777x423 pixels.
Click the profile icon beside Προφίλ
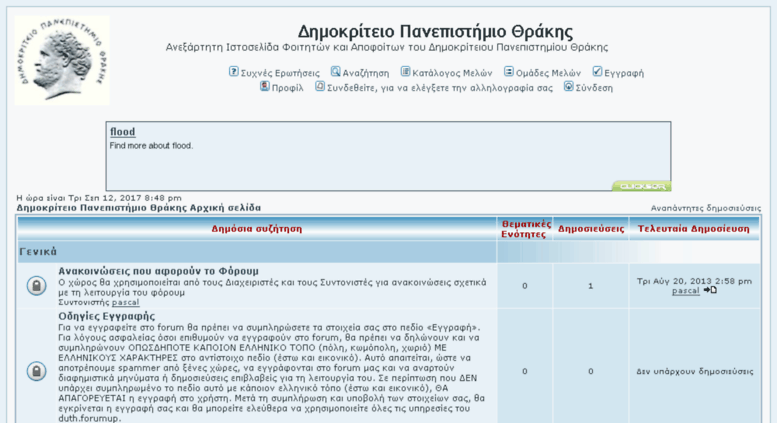tap(265, 87)
